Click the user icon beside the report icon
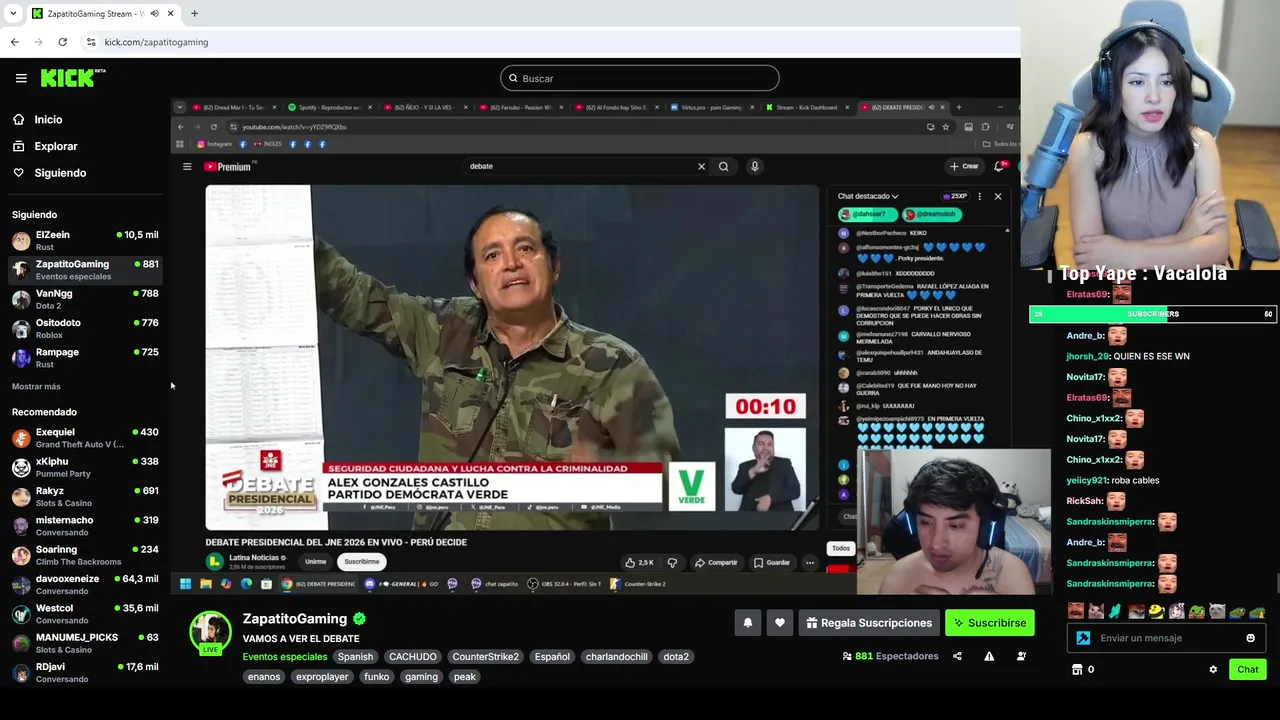The image size is (1280, 720). [1021, 656]
